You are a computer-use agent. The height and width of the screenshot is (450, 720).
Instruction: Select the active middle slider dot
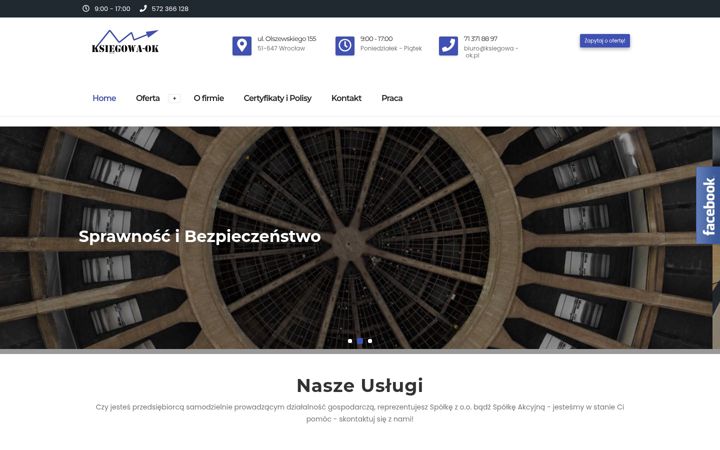(x=360, y=341)
